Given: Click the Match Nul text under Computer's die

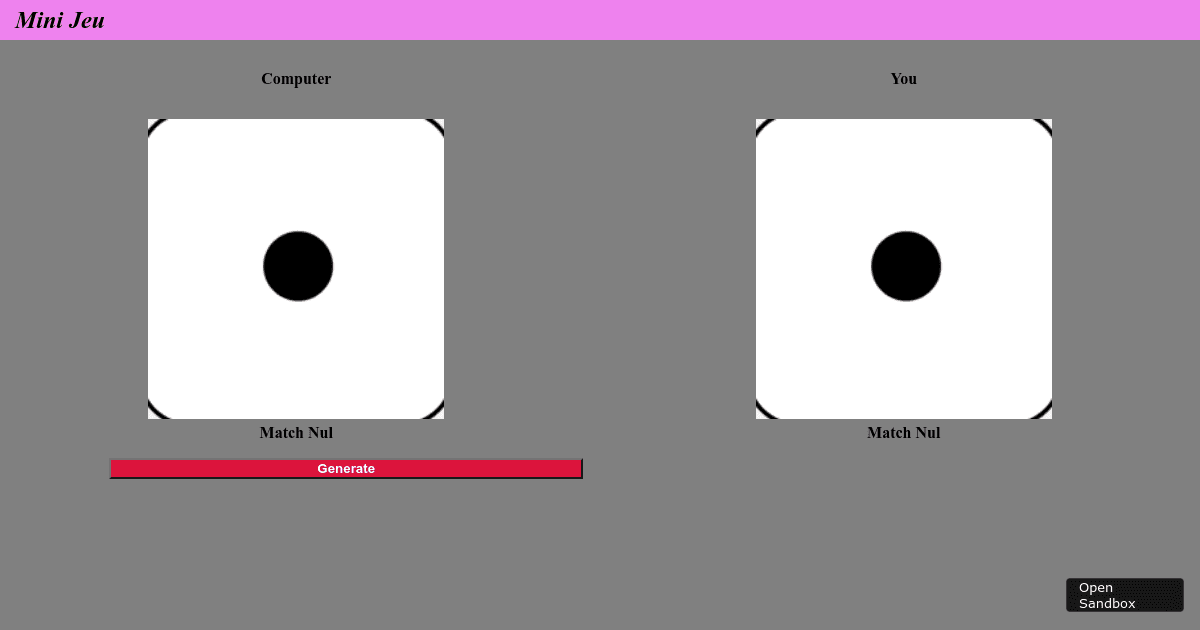Looking at the screenshot, I should coord(296,432).
